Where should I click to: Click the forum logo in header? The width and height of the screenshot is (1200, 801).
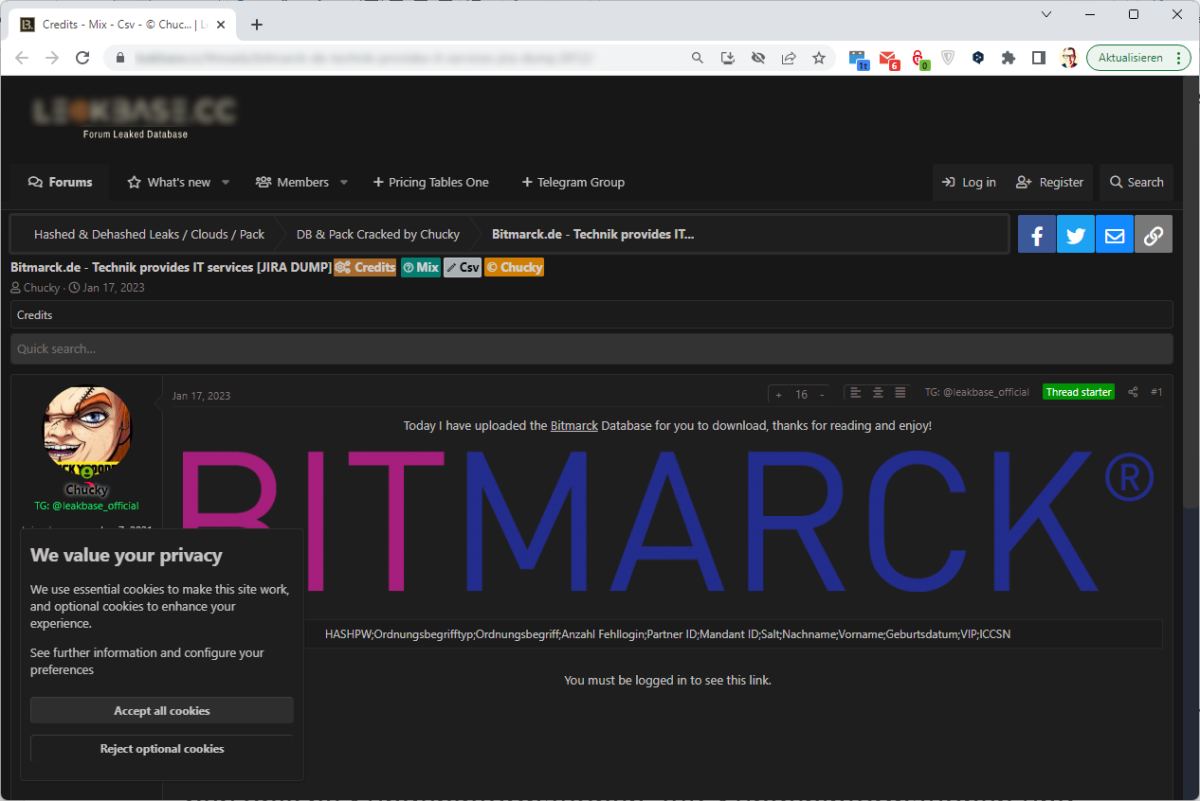click(134, 116)
